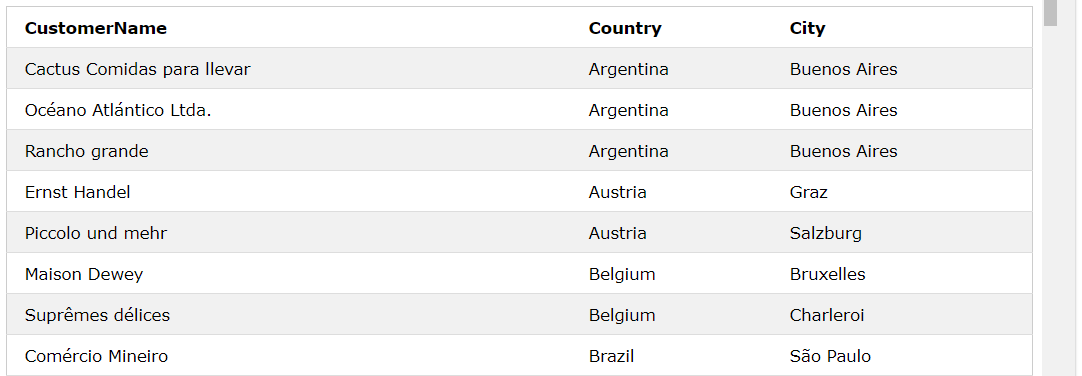Click the vertical scrollbar thumb
The width and height of the screenshot is (1082, 376).
click(1050, 13)
